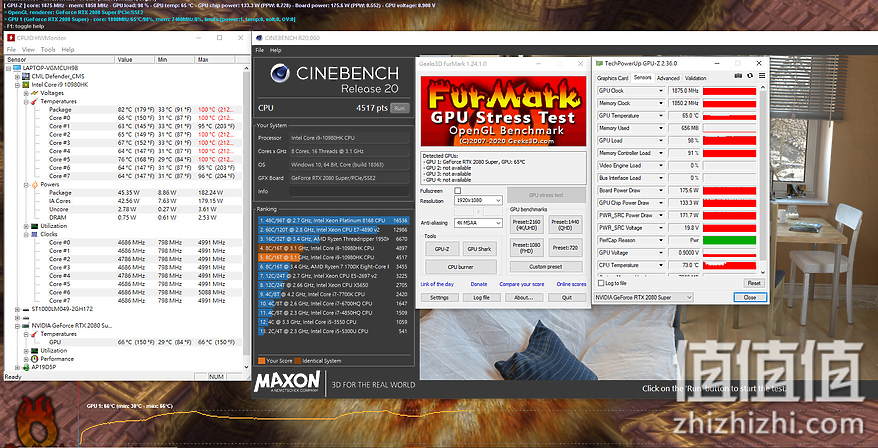Click the GPU-Z title bar icon
Viewport: 878px width, 448px height.
(600, 63)
